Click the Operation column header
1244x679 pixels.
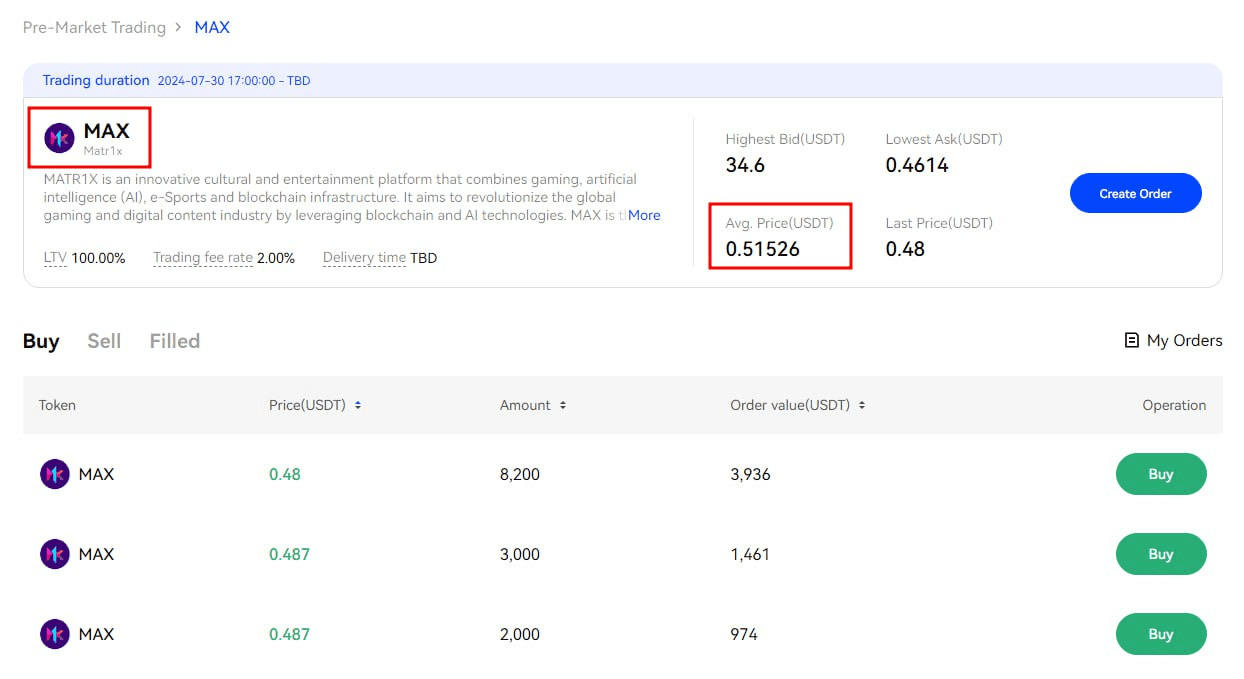(x=1174, y=405)
